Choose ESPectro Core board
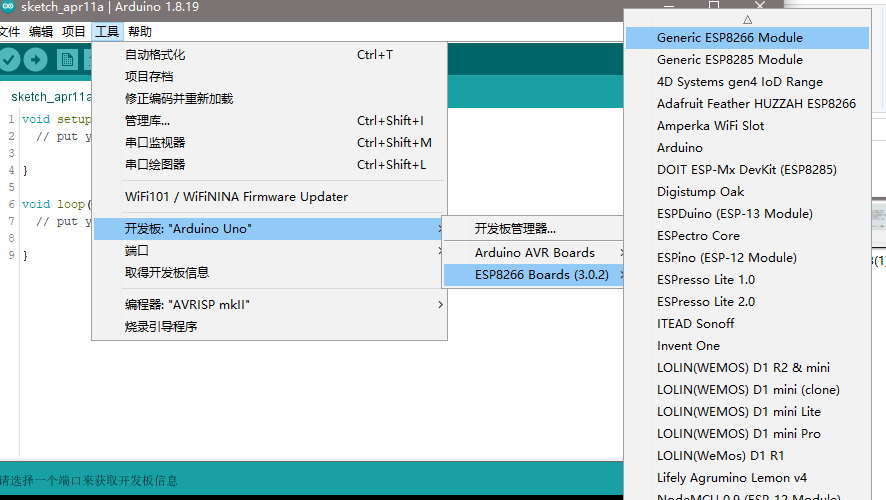Viewport: 886px width, 500px height. coord(747,236)
